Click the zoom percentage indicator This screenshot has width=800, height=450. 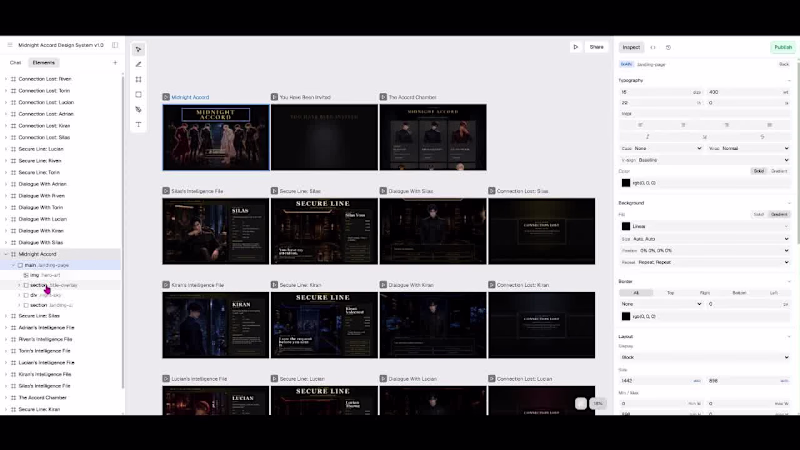coord(597,404)
